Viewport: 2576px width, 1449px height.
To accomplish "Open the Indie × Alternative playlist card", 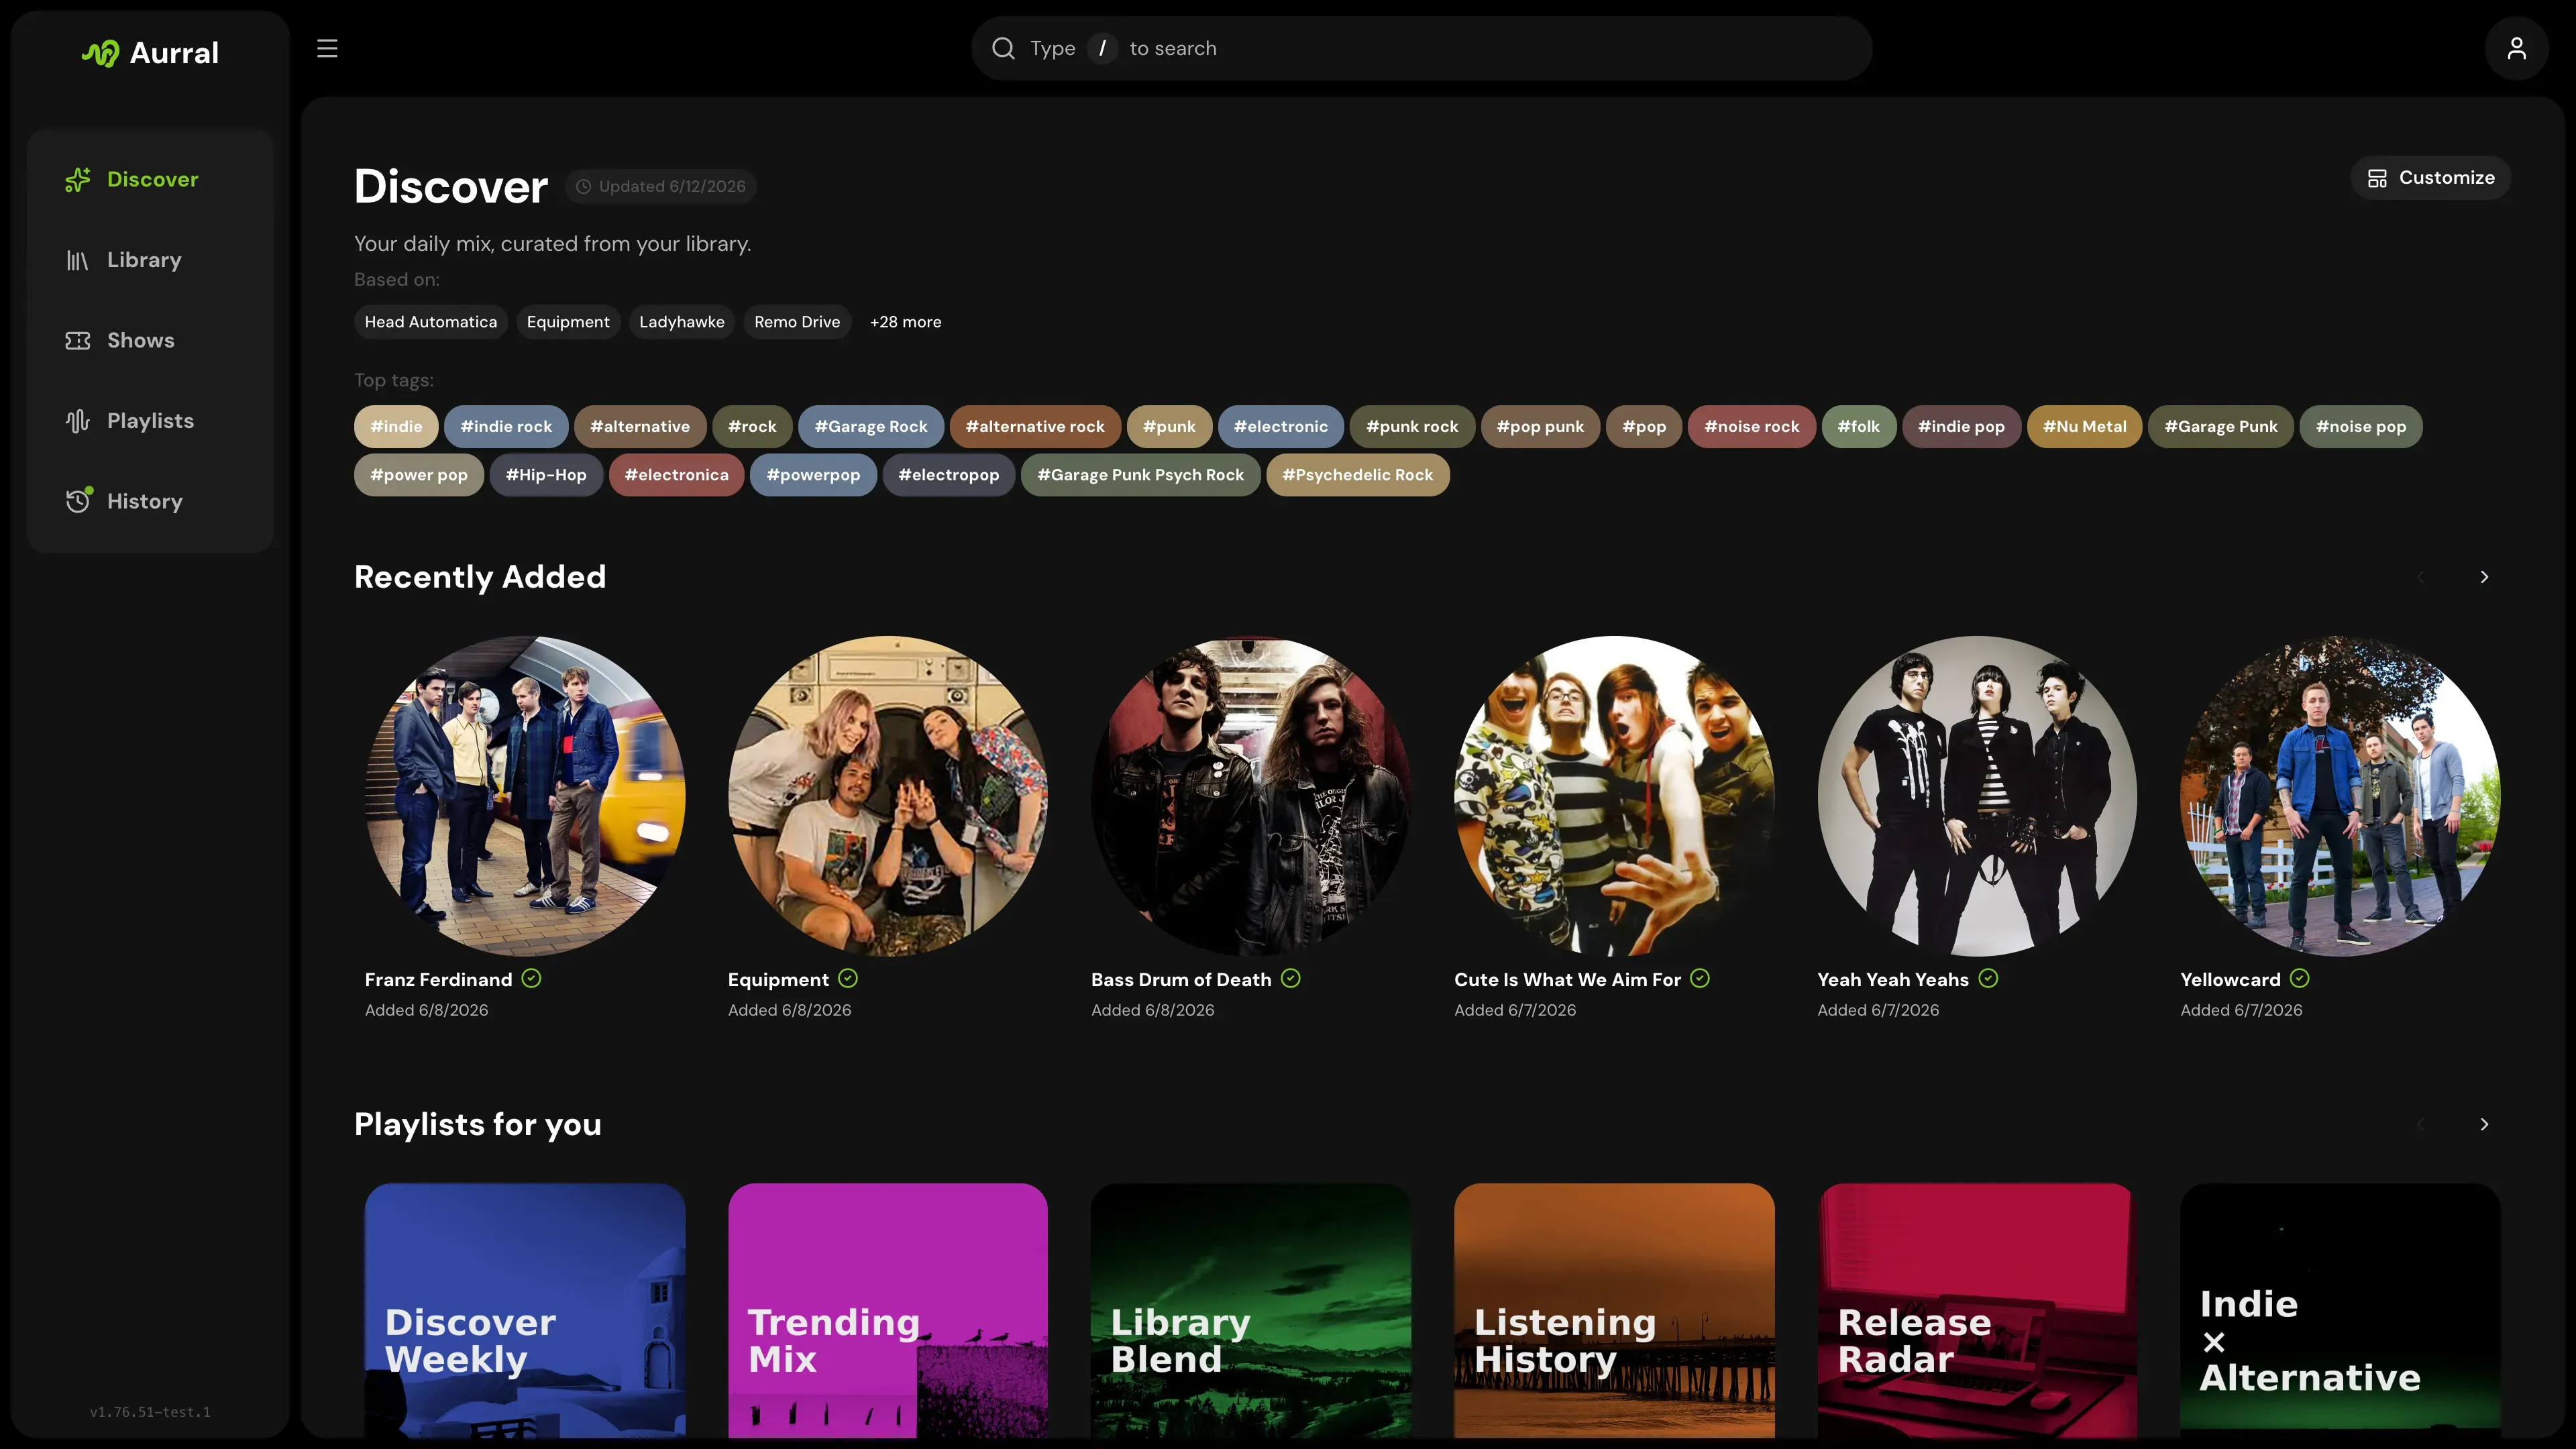I will click(2340, 1311).
